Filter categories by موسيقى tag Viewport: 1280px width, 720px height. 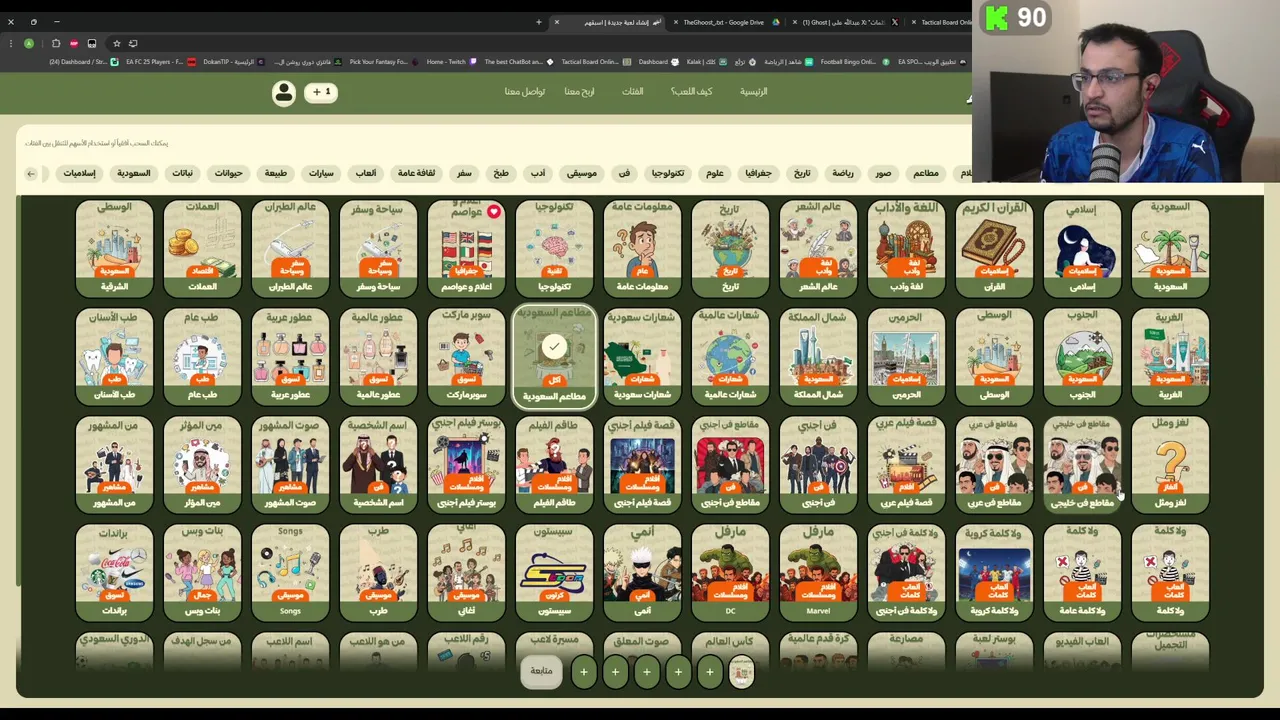pos(582,173)
